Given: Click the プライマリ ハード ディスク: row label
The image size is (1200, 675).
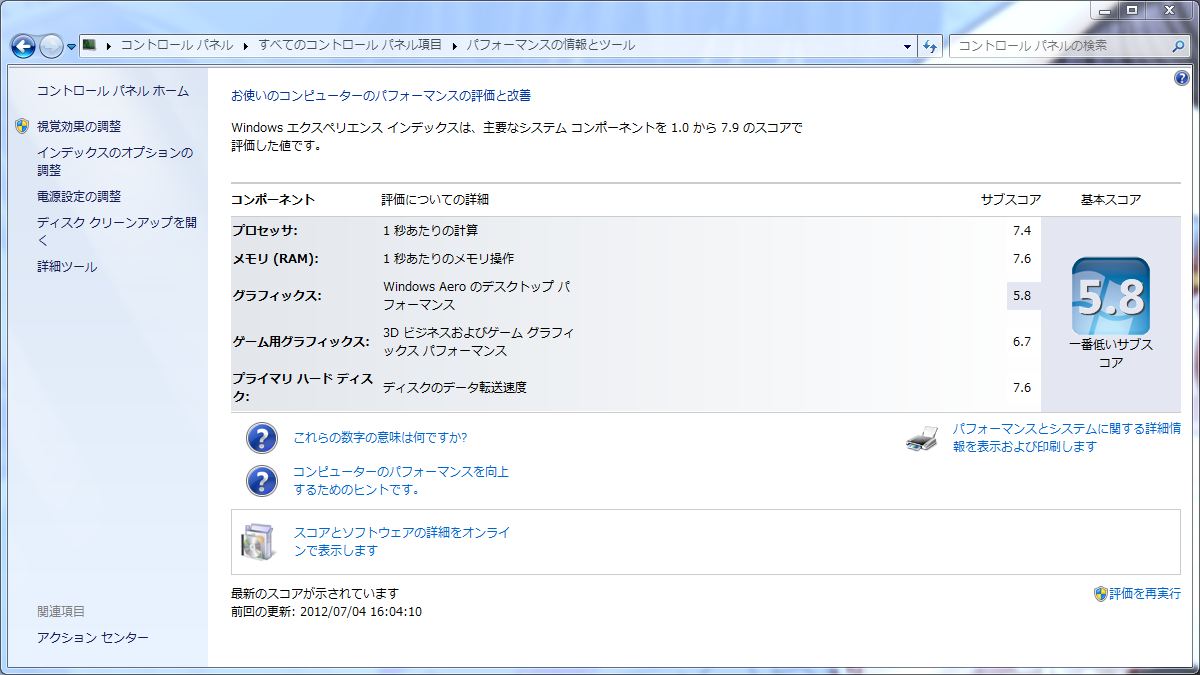Looking at the screenshot, I should click(302, 388).
